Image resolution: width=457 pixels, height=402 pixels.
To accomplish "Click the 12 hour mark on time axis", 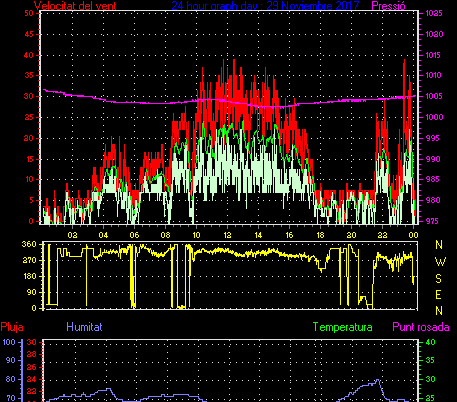I will point(227,235).
